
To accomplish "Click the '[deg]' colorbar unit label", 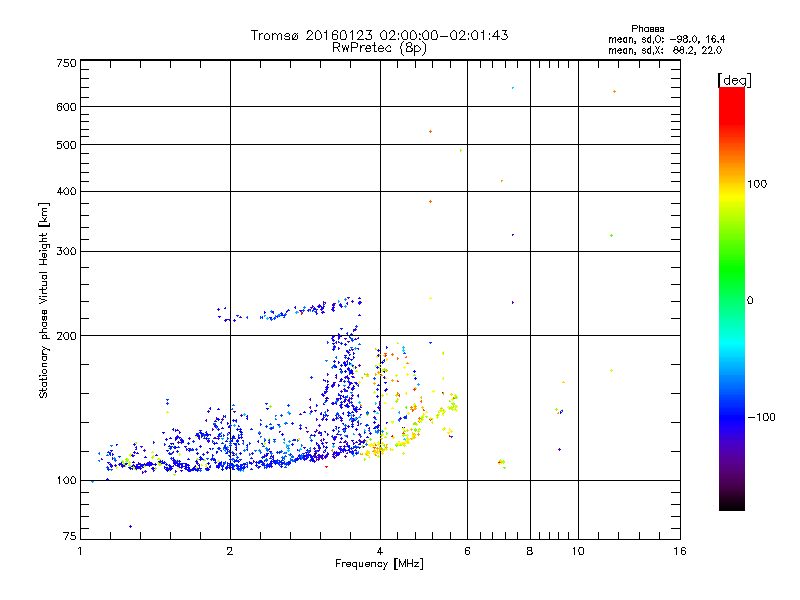I will click(734, 80).
